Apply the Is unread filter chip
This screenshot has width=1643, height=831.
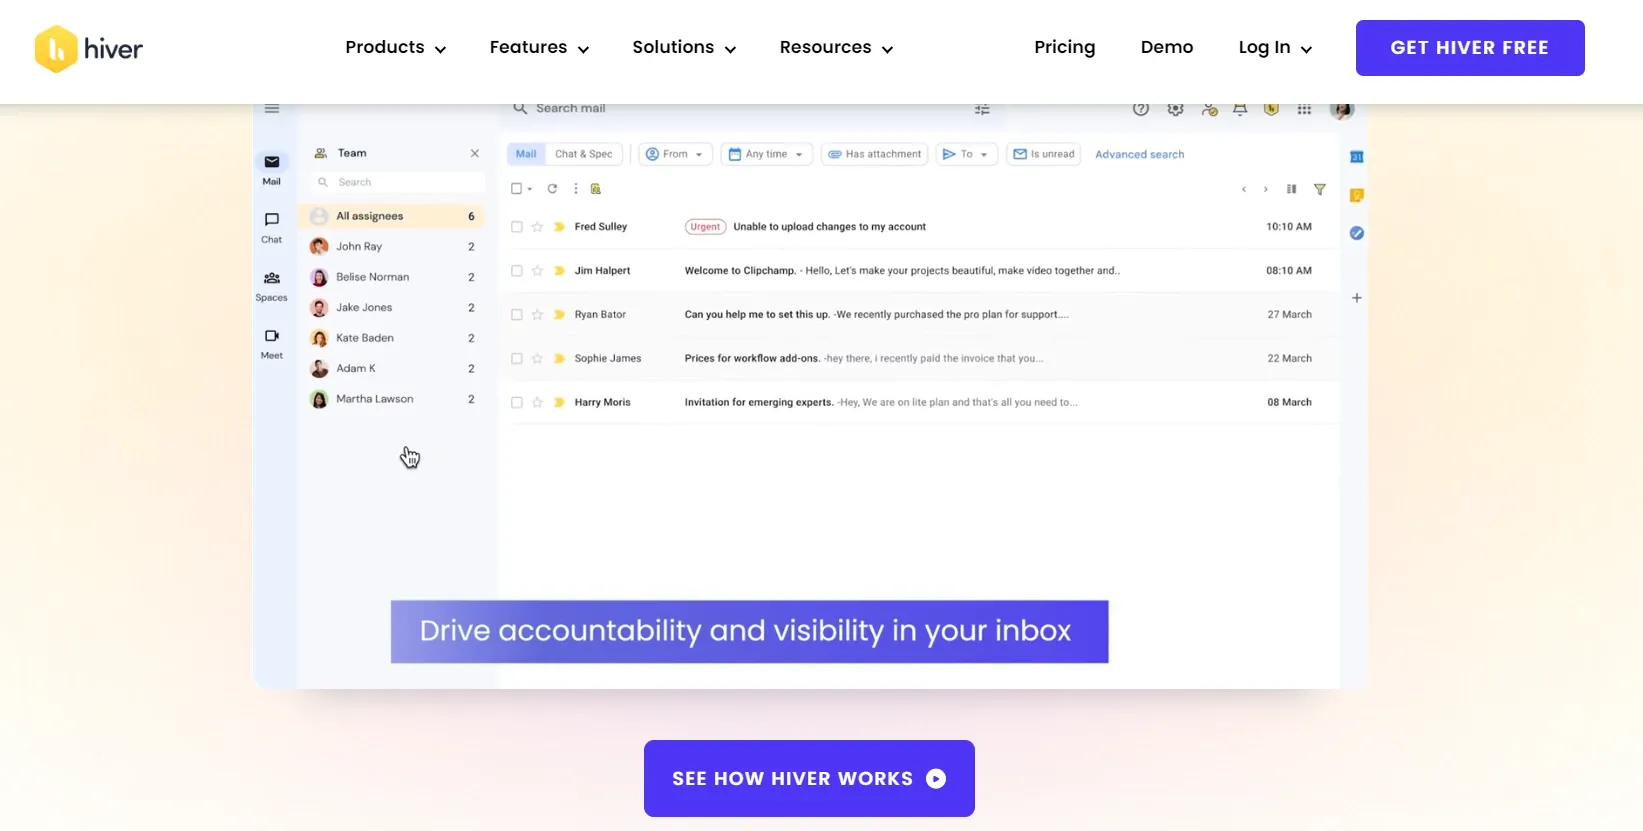pos(1044,154)
